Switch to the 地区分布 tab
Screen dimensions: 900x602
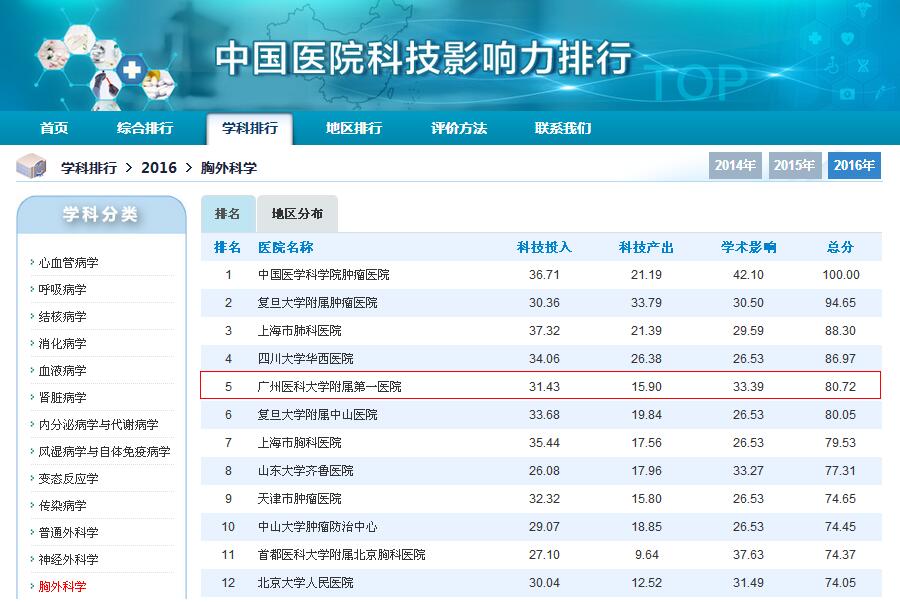point(297,213)
